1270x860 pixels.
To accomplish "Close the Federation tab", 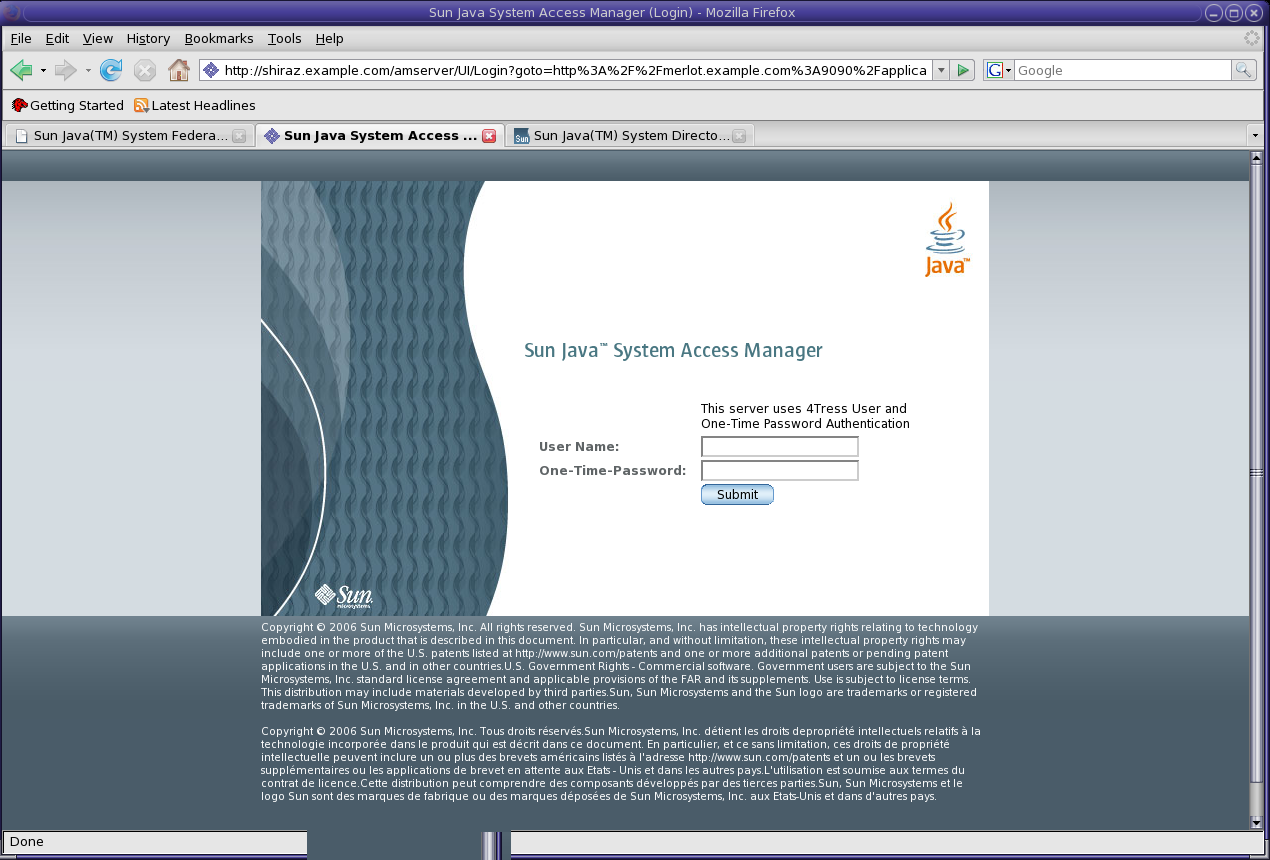I will 239,136.
